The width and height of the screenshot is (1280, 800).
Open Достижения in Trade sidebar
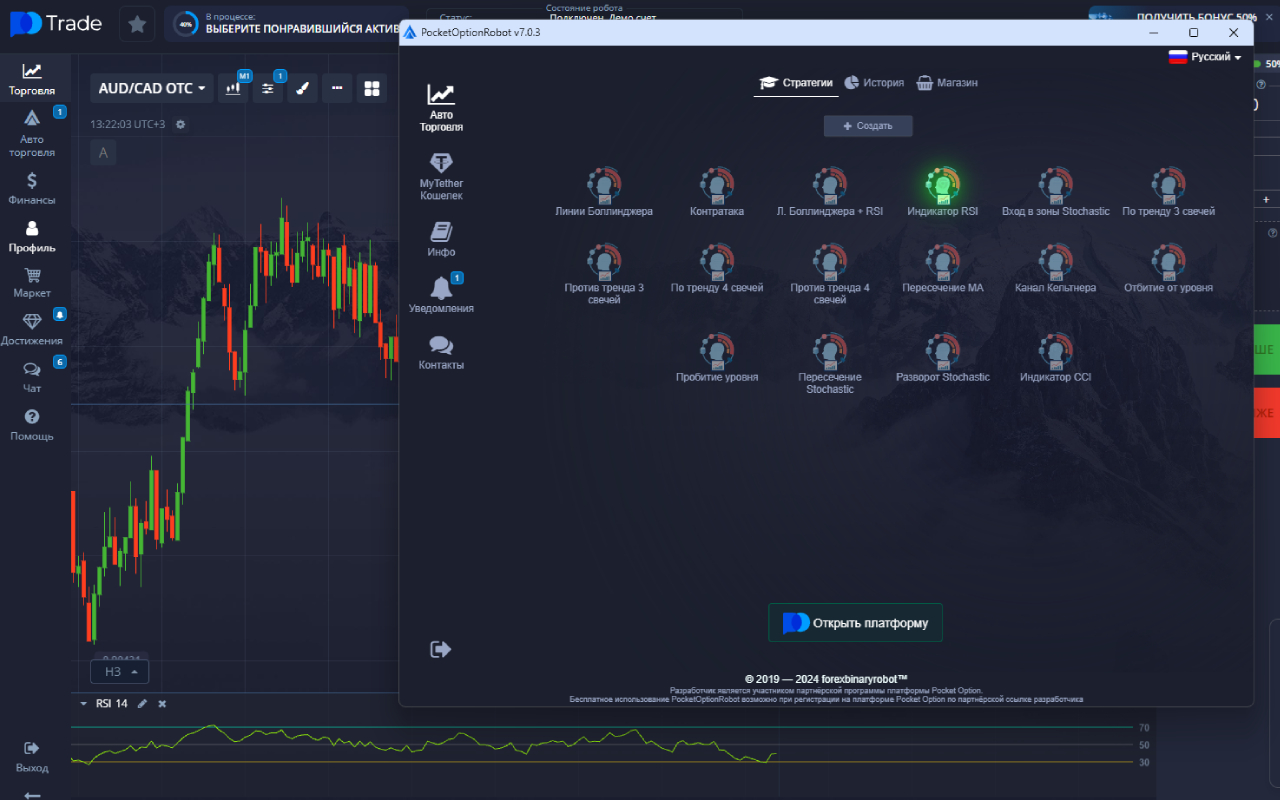pyautogui.click(x=32, y=330)
